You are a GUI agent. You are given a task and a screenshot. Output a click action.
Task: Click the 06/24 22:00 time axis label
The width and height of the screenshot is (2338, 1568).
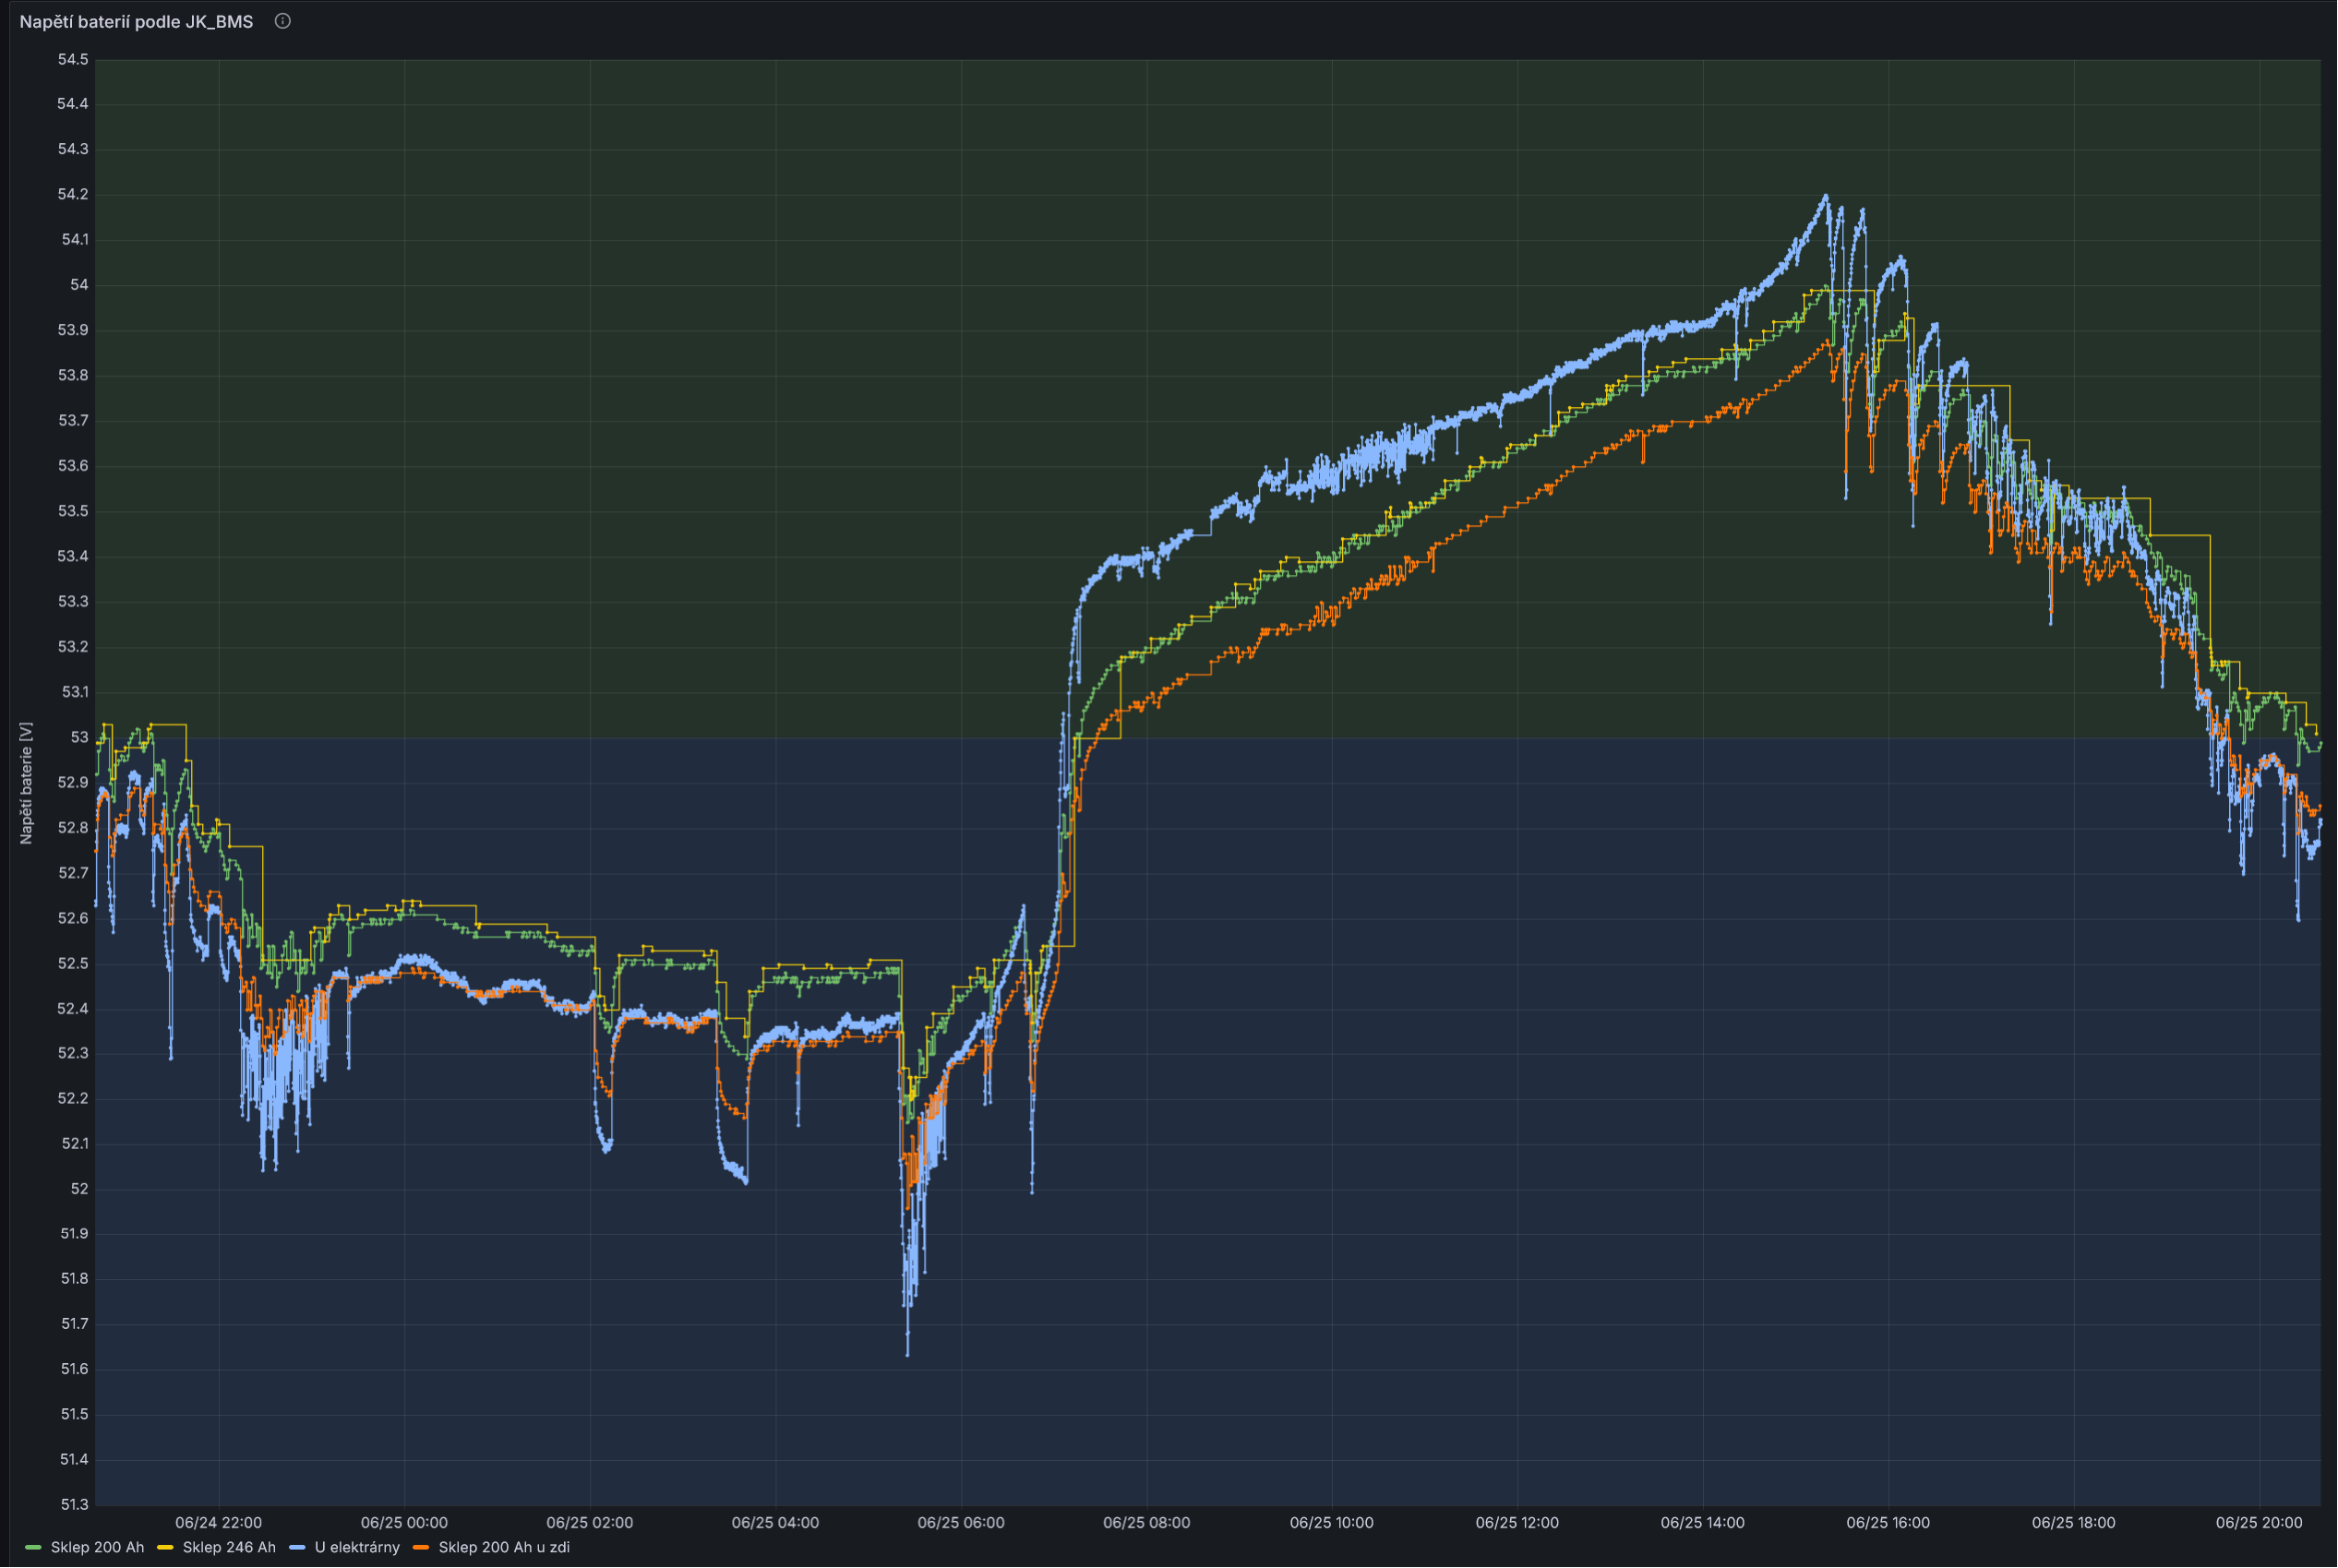[x=218, y=1522]
